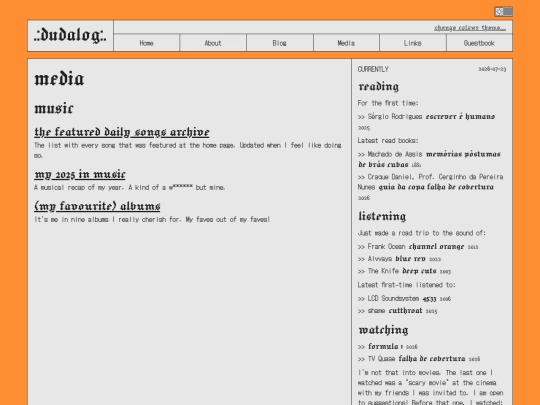Click the reading sidebar heading
Screen dimensions: 540x405
pos(378,86)
